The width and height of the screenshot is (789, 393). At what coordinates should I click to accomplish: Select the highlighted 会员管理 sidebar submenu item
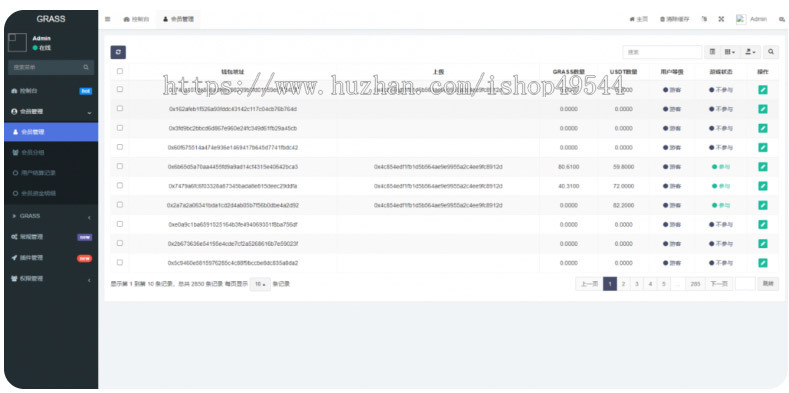click(51, 132)
